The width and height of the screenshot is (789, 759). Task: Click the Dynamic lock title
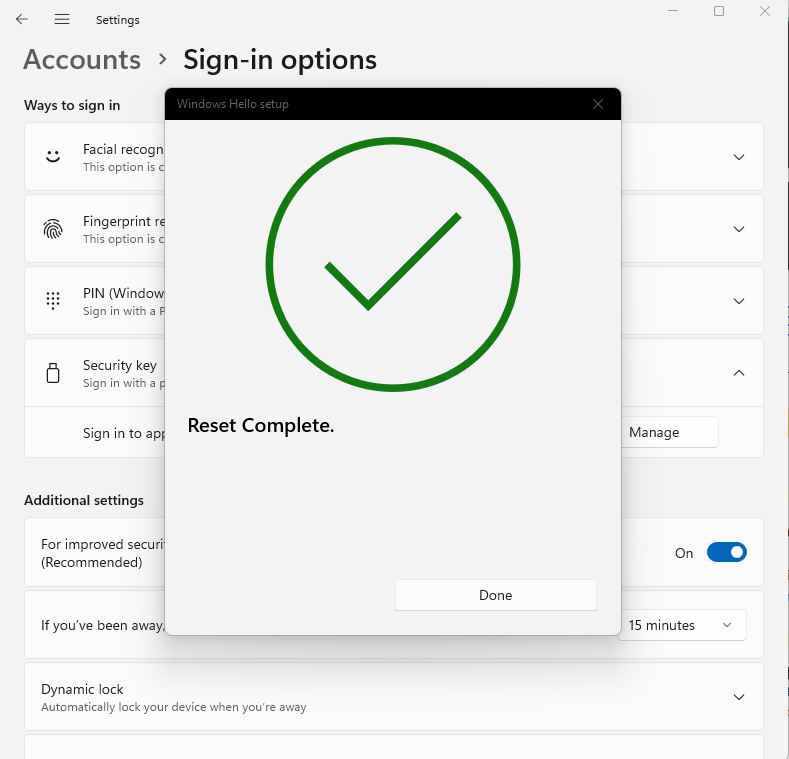pos(82,689)
